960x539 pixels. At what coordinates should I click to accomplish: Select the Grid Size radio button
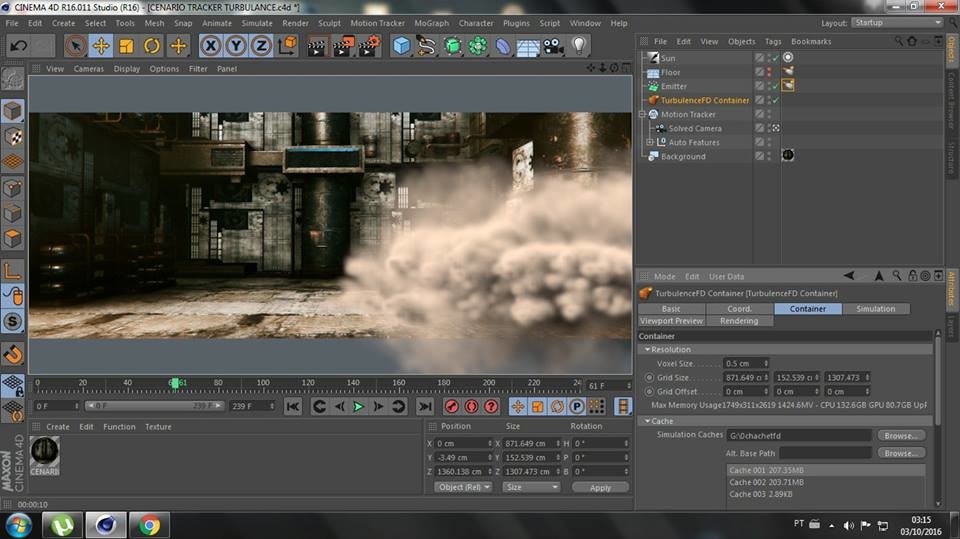pos(649,378)
